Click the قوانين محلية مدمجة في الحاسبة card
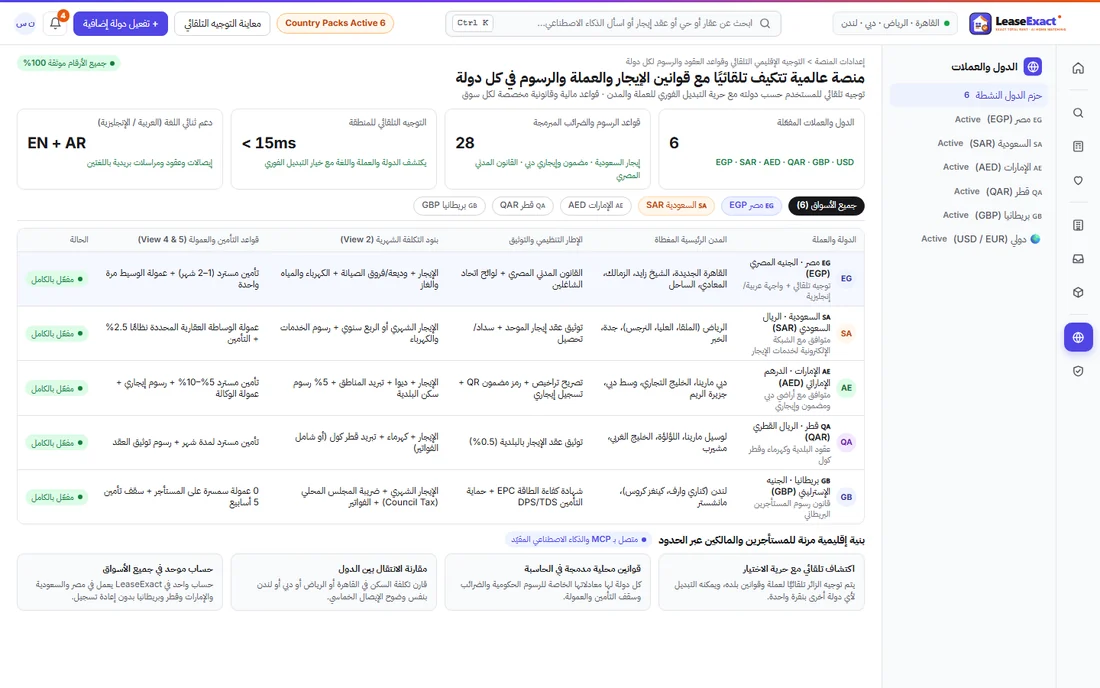This screenshot has height=688, width=1100. (x=547, y=582)
